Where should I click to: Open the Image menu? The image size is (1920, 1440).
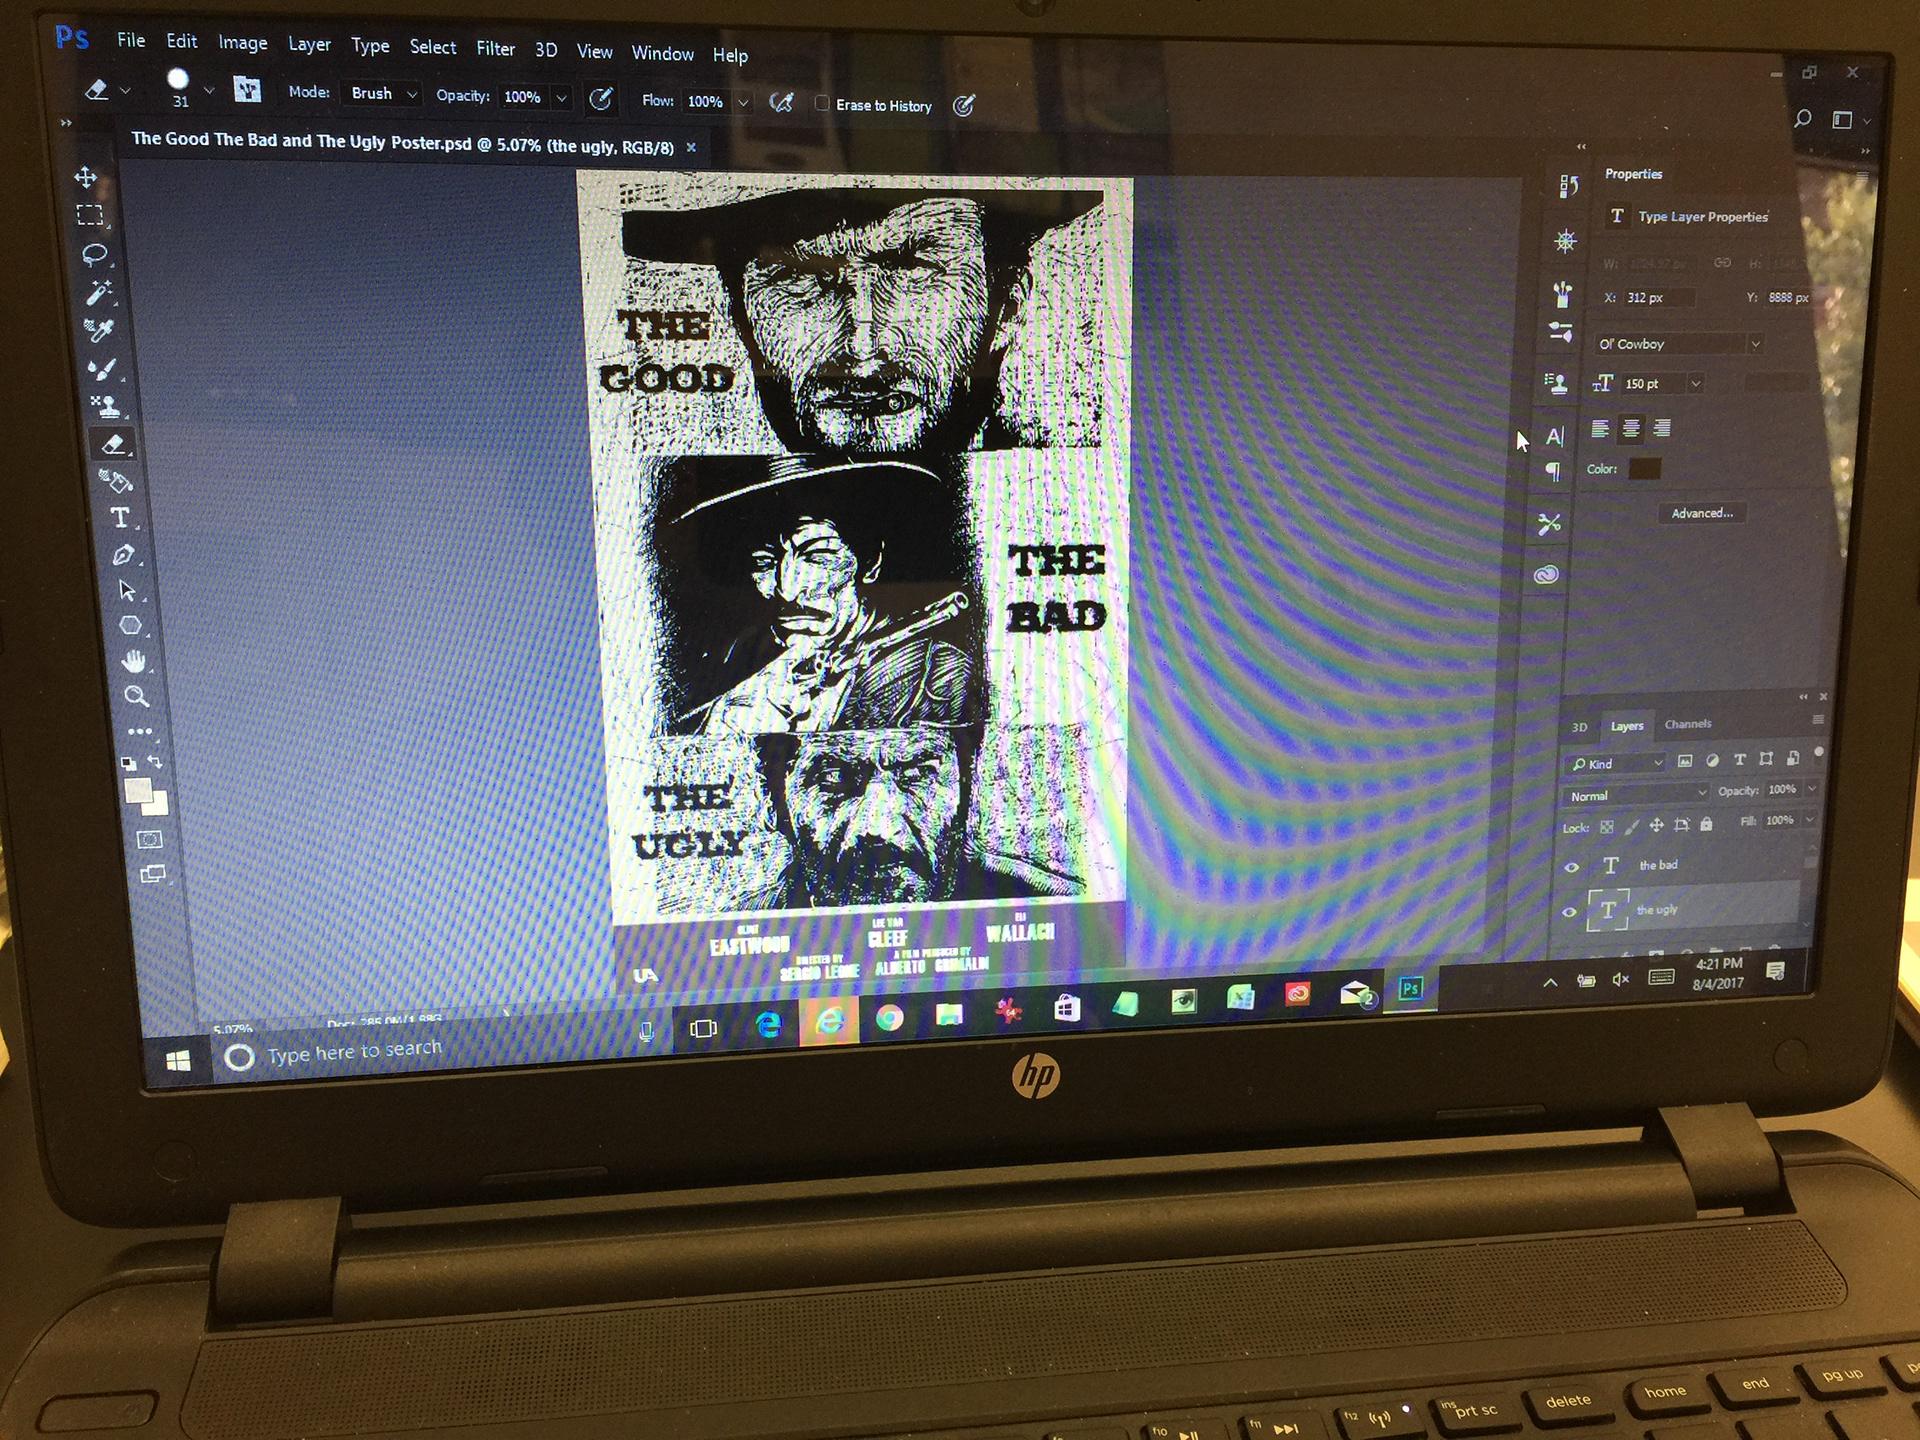click(243, 43)
